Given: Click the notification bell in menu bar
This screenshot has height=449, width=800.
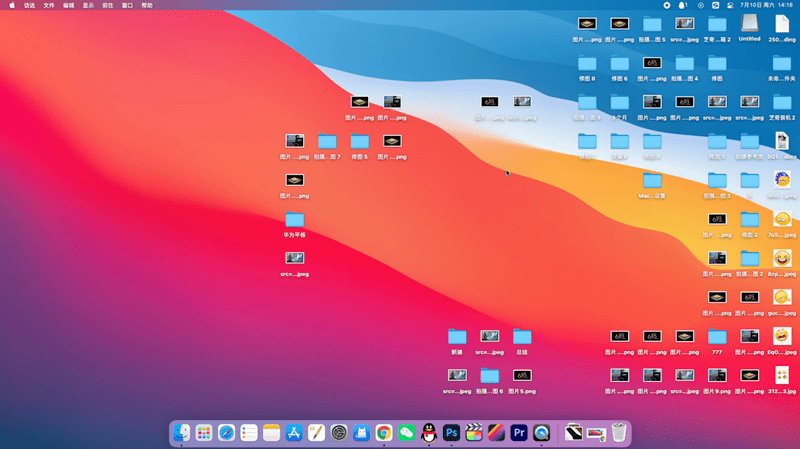Looking at the screenshot, I should pyautogui.click(x=682, y=5).
